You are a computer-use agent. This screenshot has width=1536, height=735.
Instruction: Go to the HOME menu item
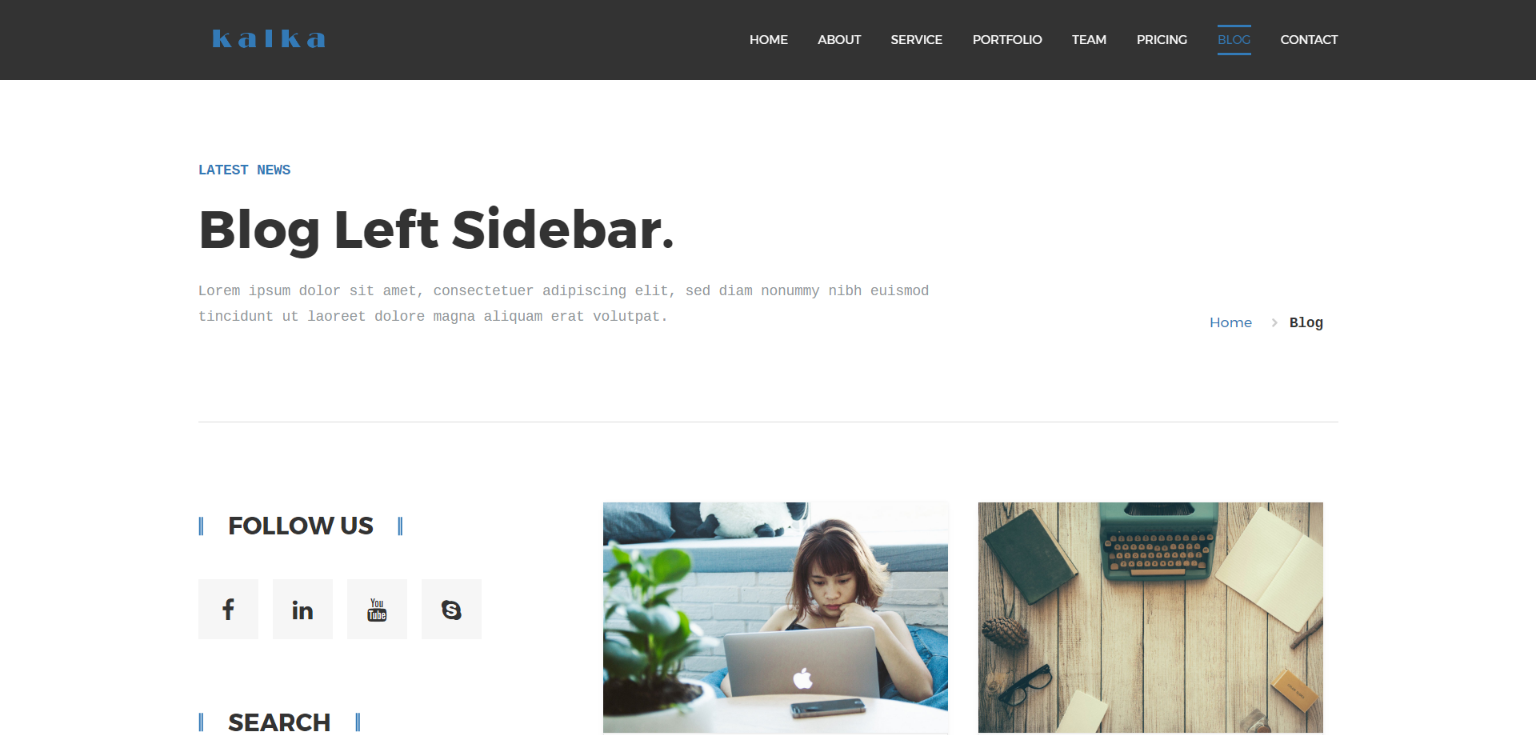pyautogui.click(x=769, y=40)
